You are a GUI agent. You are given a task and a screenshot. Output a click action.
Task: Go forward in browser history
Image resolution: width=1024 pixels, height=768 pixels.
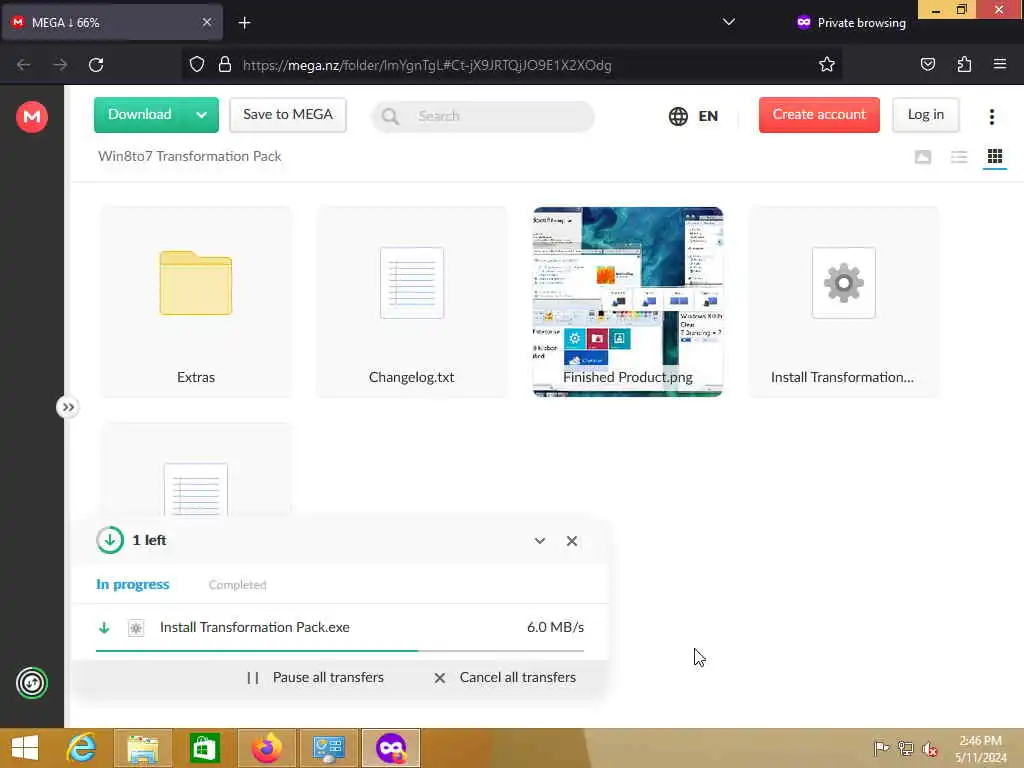click(59, 65)
